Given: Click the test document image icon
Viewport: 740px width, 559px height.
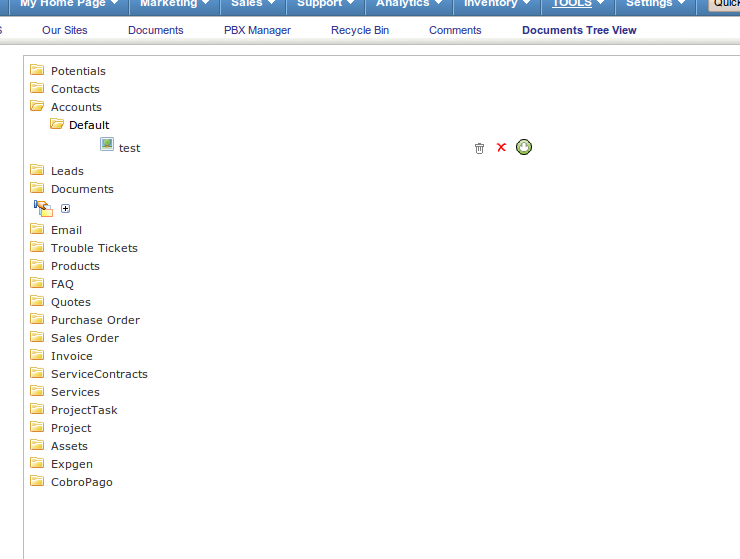Looking at the screenshot, I should coord(107,144).
